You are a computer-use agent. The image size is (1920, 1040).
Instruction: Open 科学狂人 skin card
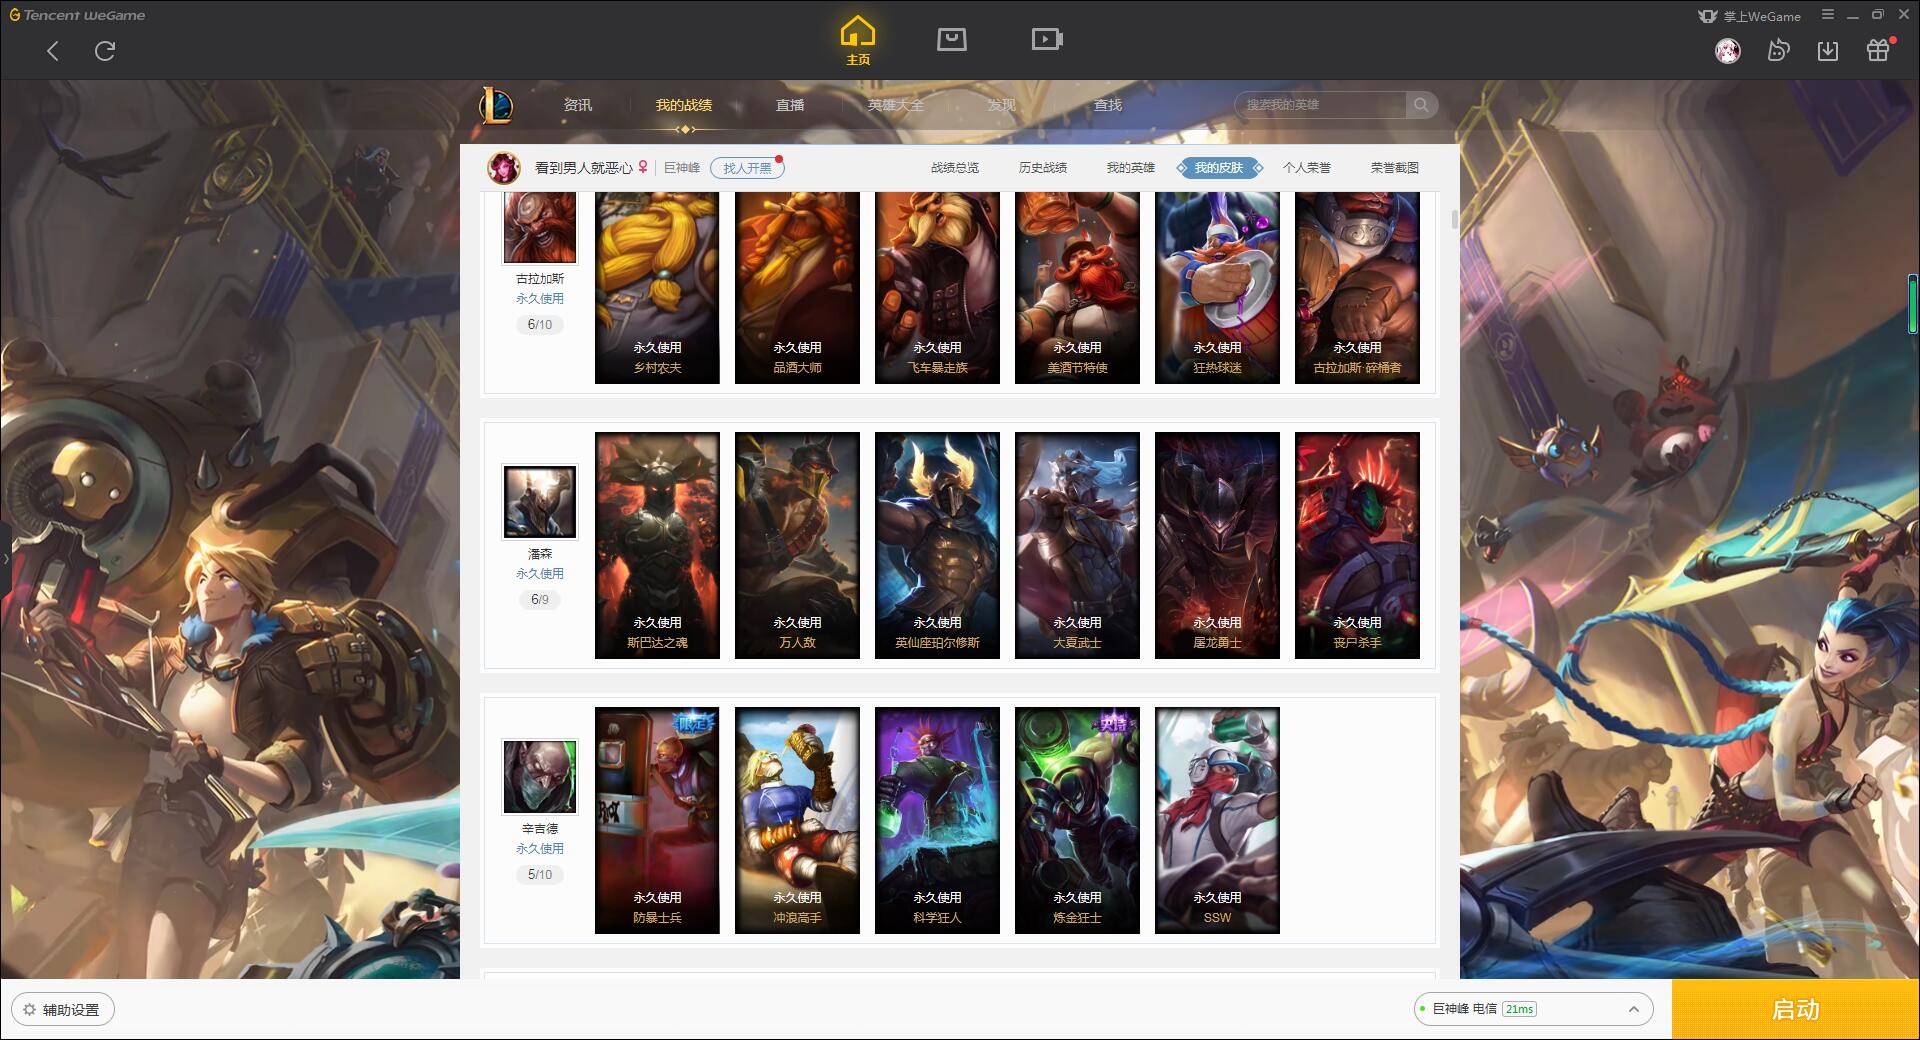937,820
